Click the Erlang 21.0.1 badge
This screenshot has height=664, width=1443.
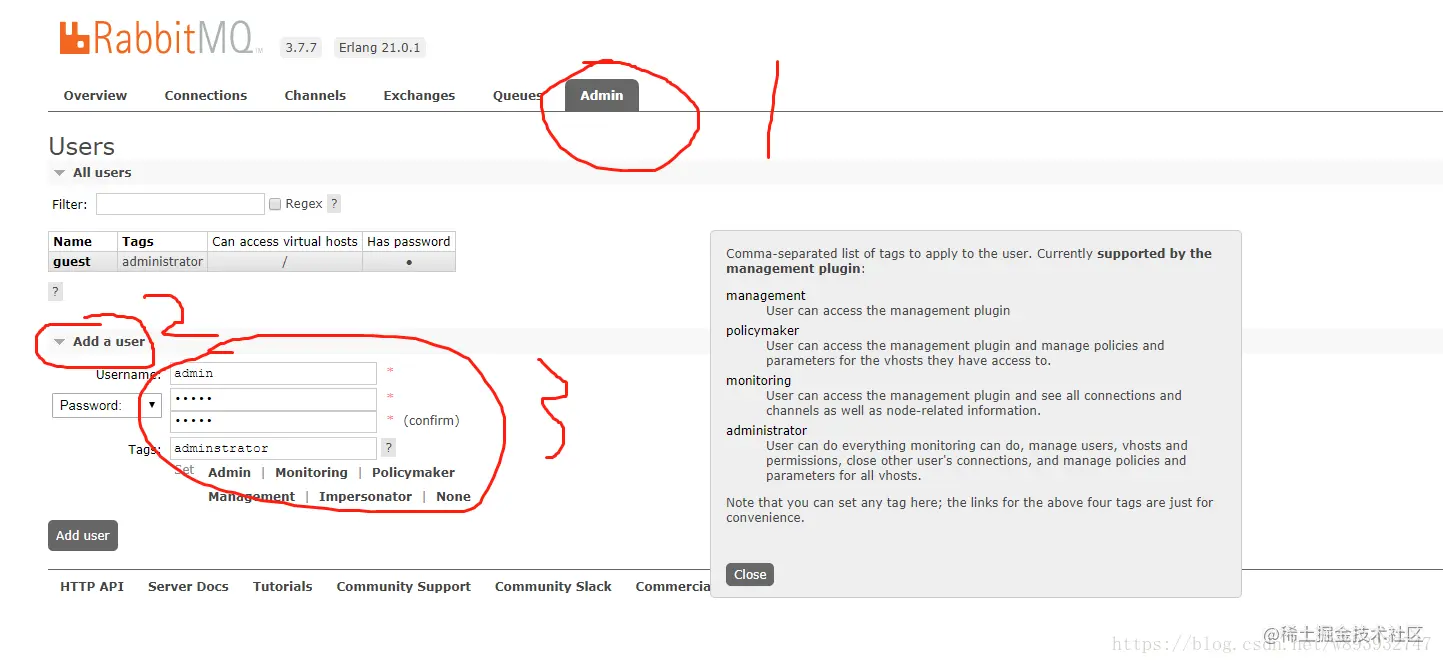click(380, 47)
